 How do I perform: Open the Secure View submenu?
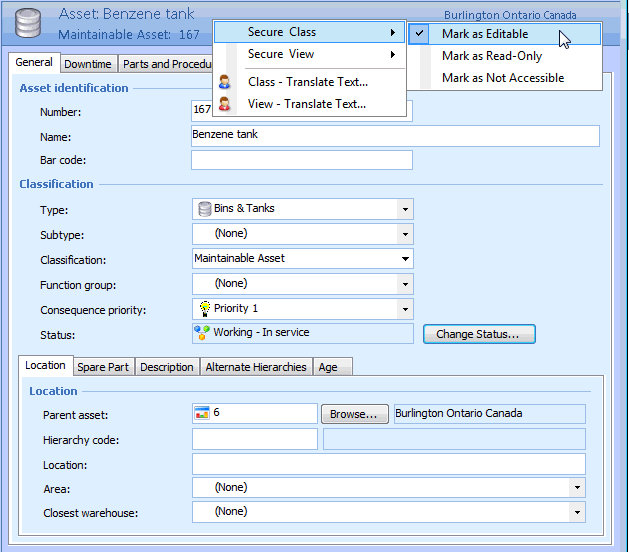309,54
